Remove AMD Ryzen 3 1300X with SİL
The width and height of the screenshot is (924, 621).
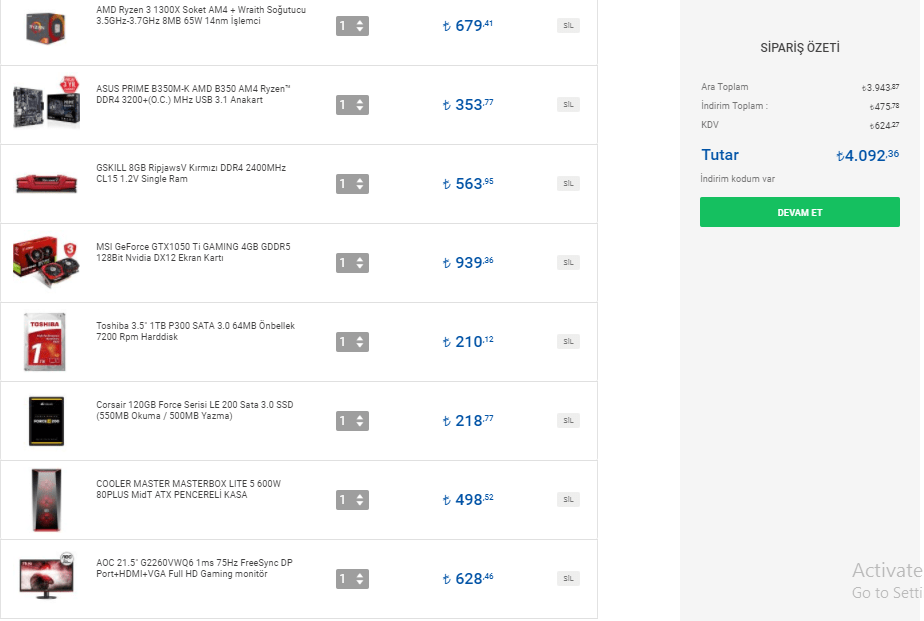568,25
